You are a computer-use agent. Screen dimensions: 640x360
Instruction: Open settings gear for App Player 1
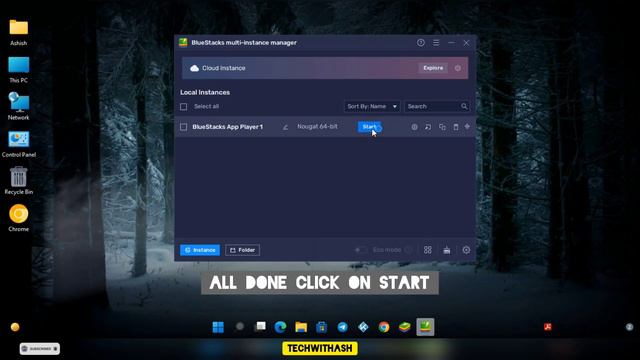(x=414, y=127)
